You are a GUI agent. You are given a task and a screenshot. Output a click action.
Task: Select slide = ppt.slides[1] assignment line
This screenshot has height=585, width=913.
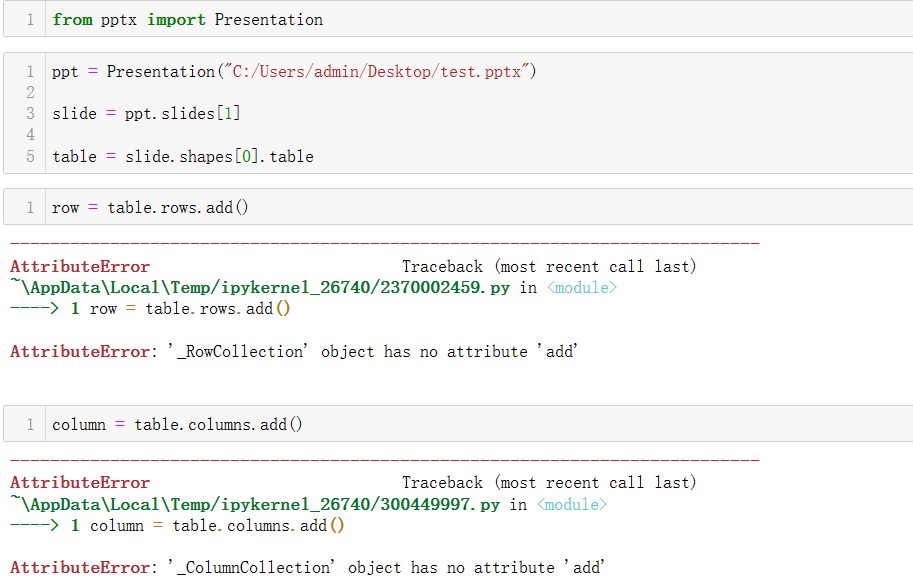pyautogui.click(x=145, y=112)
